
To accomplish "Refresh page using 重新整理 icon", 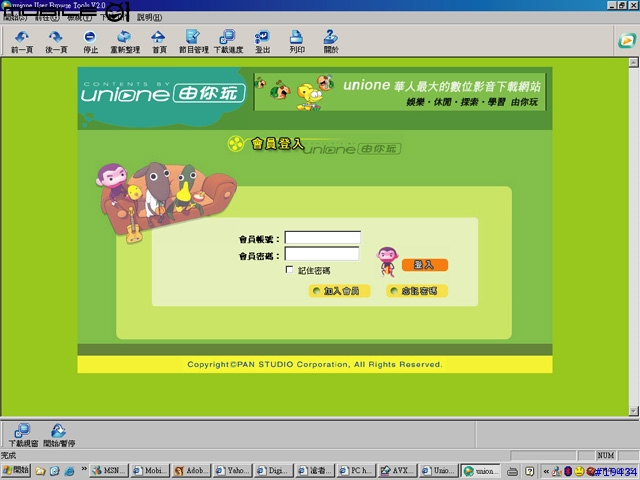I will (x=125, y=42).
